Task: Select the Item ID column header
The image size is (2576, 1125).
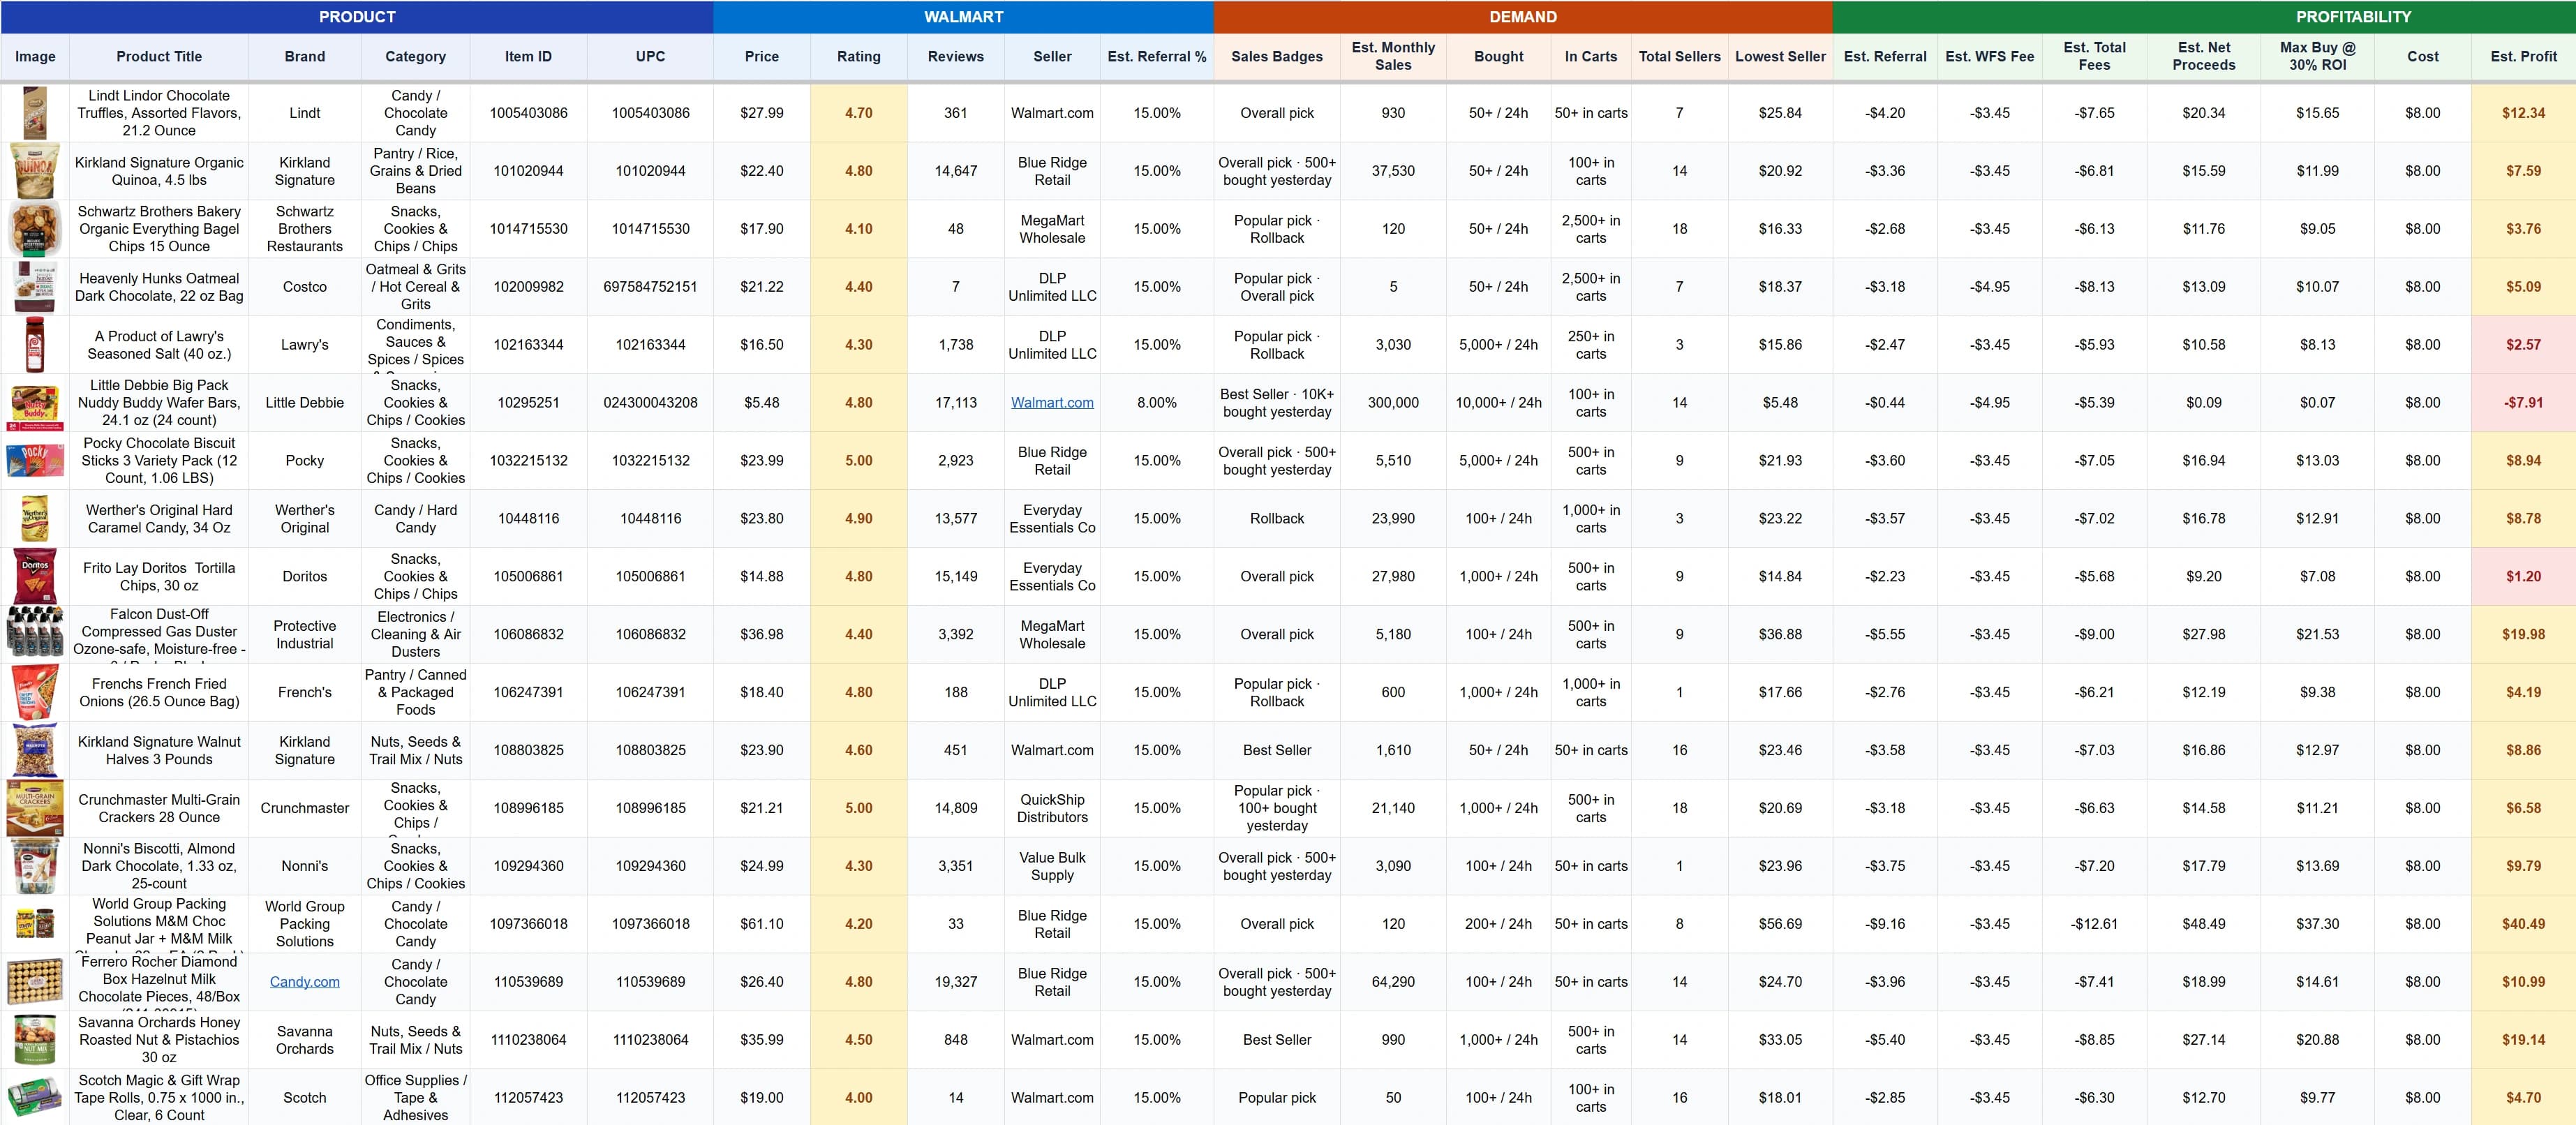Action: (529, 56)
